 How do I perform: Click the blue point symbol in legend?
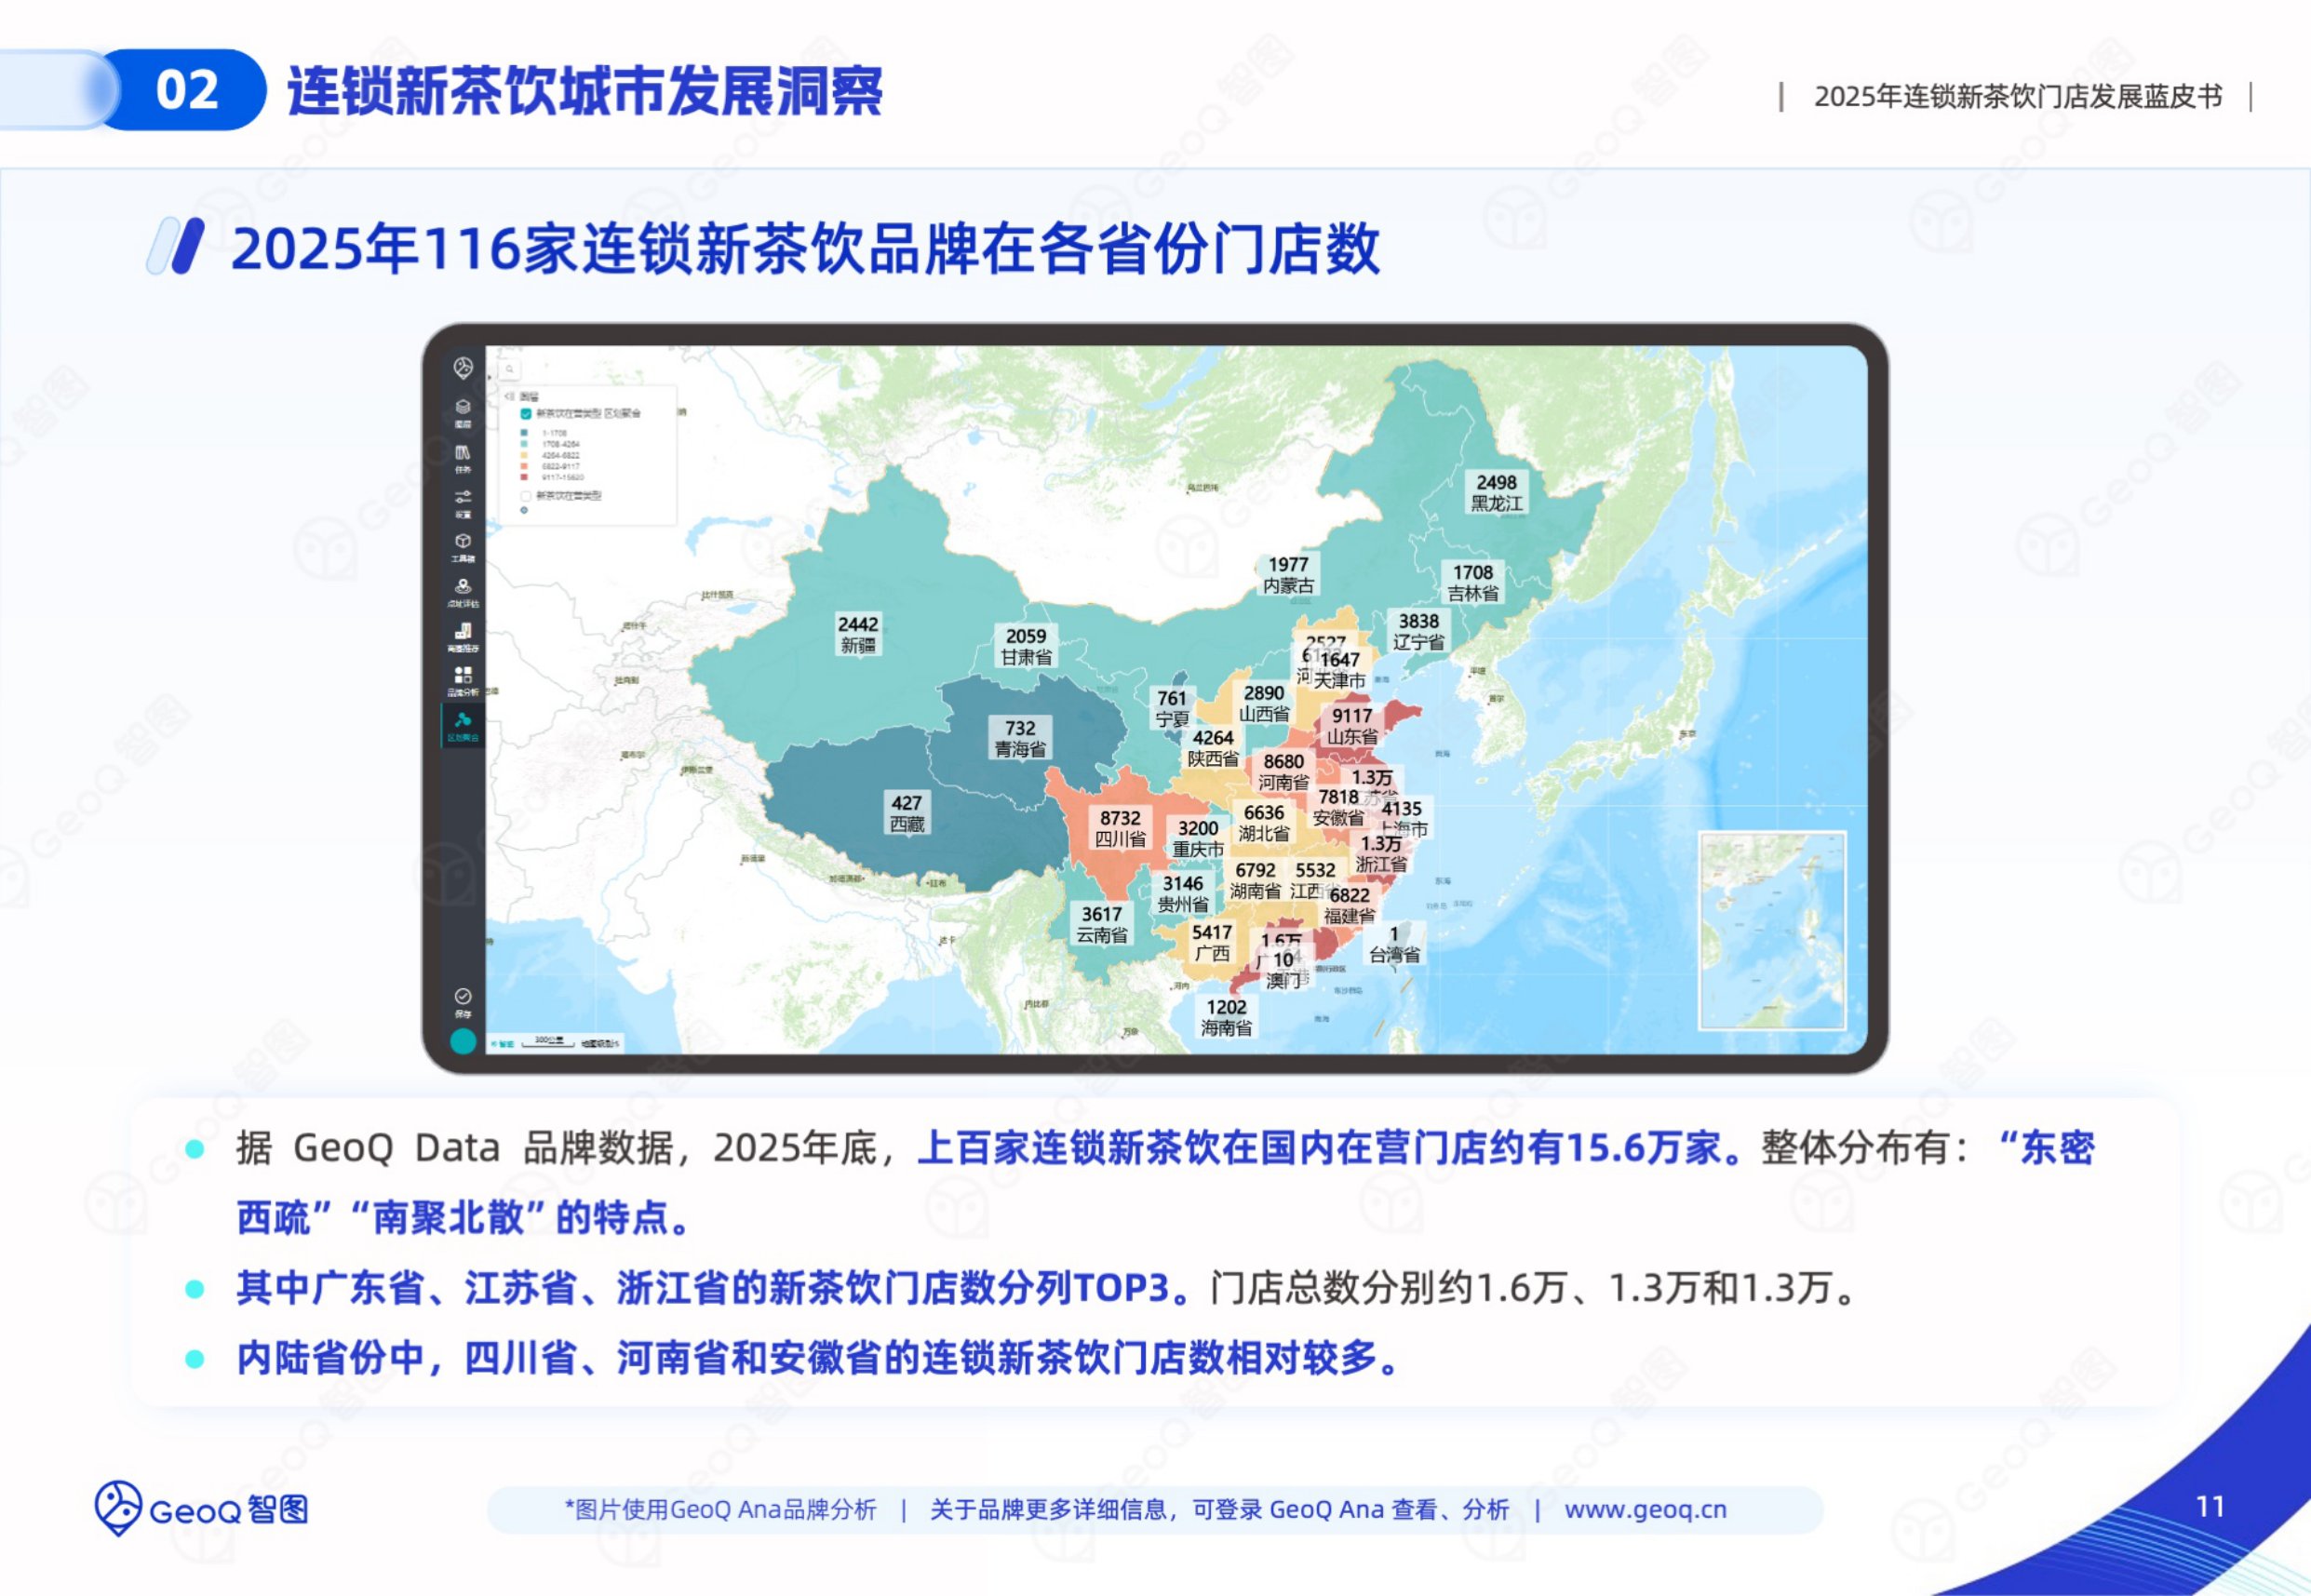pos(524,510)
